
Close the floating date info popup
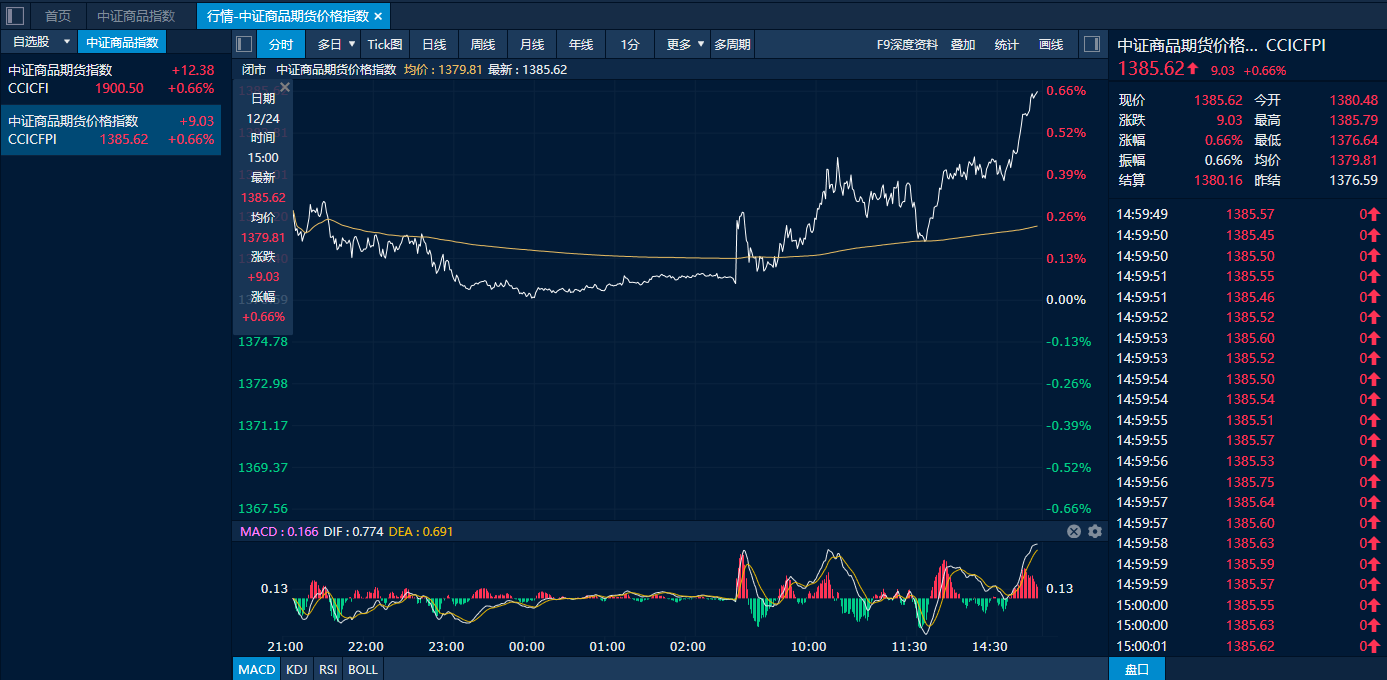pyautogui.click(x=284, y=88)
